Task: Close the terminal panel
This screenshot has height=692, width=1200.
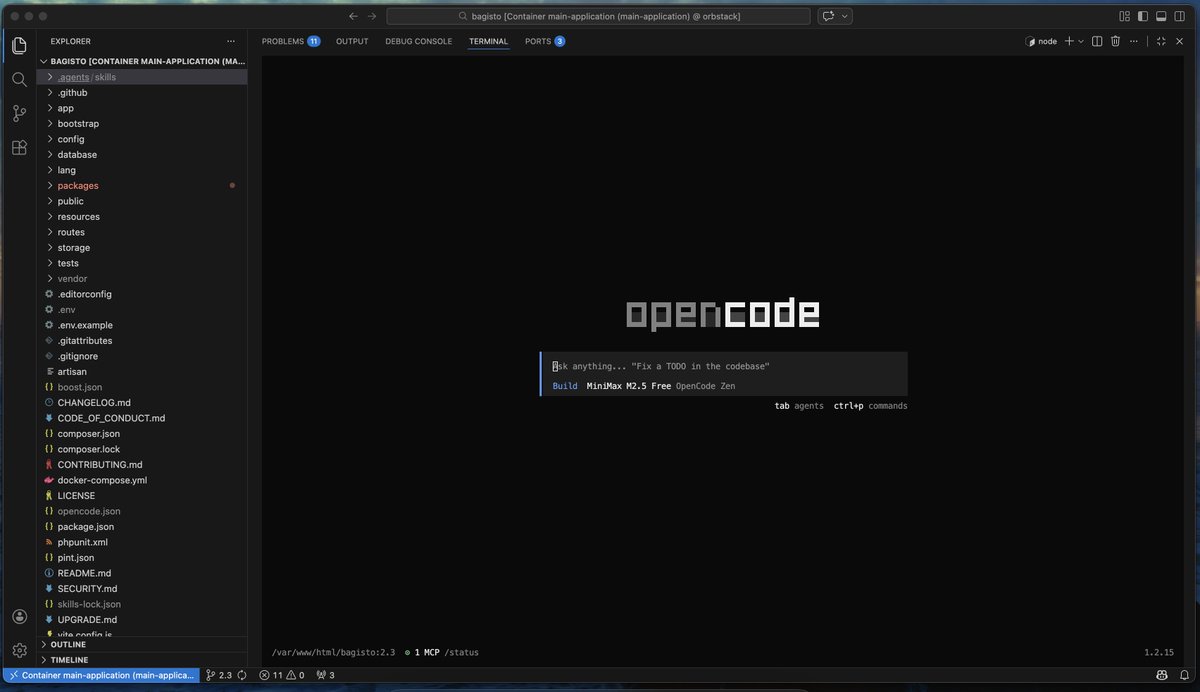Action: (1180, 41)
